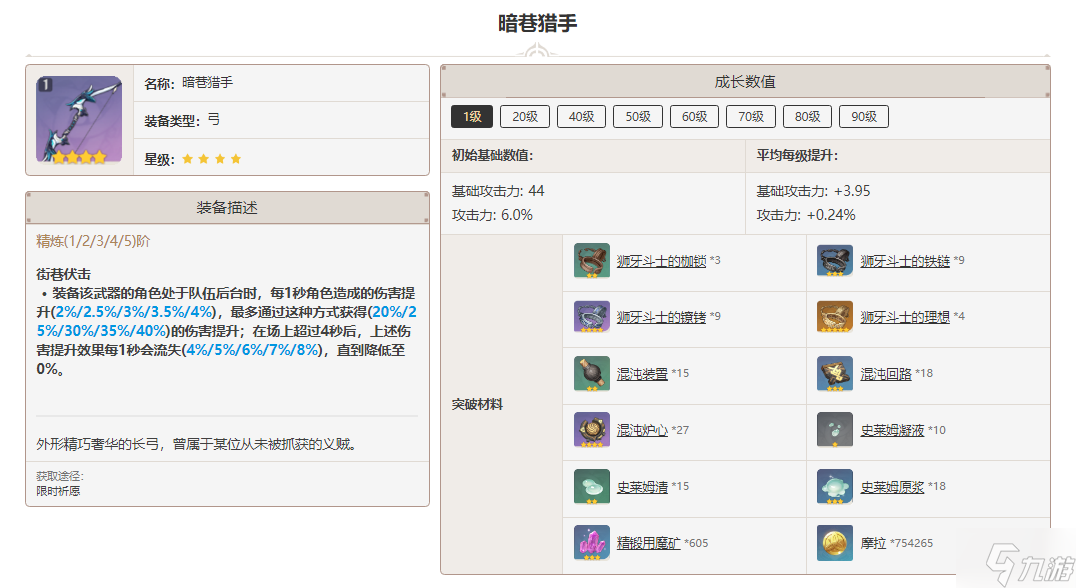Viewport: 1076px width, 588px height.
Task: Click the 狮牙斗士的铁链 material icon
Action: (x=835, y=260)
